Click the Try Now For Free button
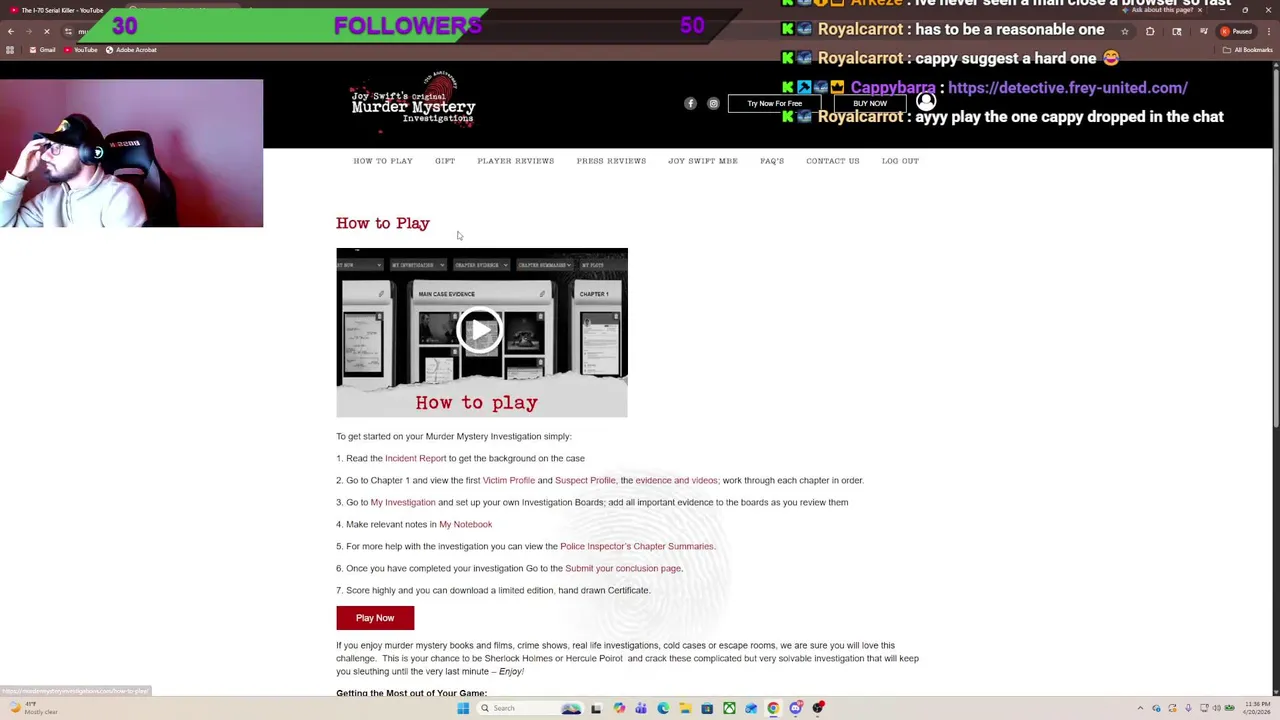1280x720 pixels. point(775,103)
